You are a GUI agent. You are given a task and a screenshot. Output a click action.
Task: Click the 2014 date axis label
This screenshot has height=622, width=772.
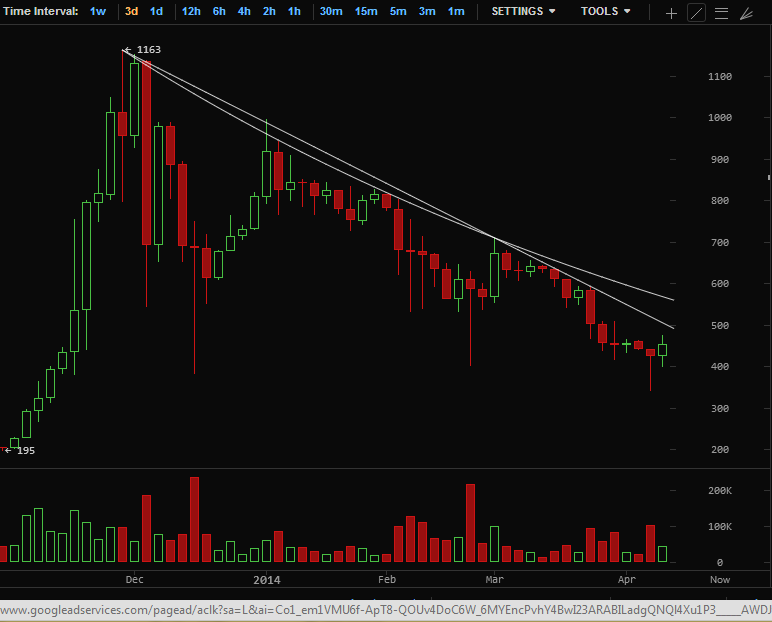point(267,580)
